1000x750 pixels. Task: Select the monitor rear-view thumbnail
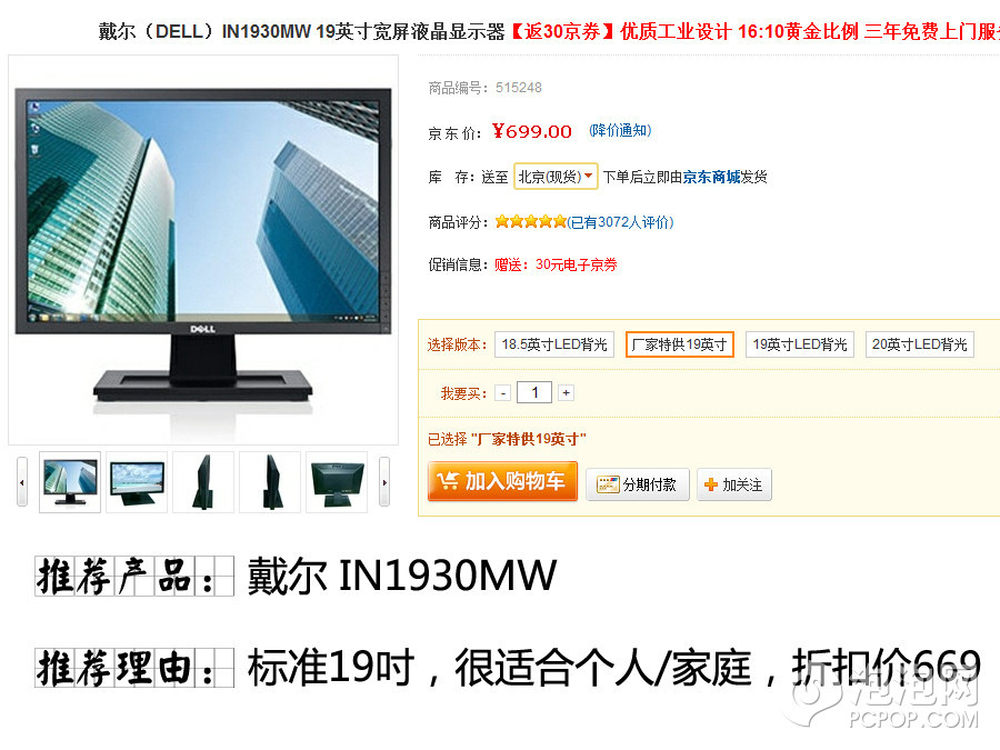(x=337, y=482)
